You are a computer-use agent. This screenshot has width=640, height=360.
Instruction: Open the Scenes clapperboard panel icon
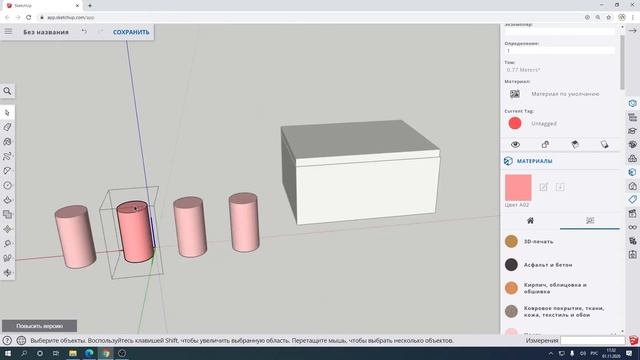633,213
